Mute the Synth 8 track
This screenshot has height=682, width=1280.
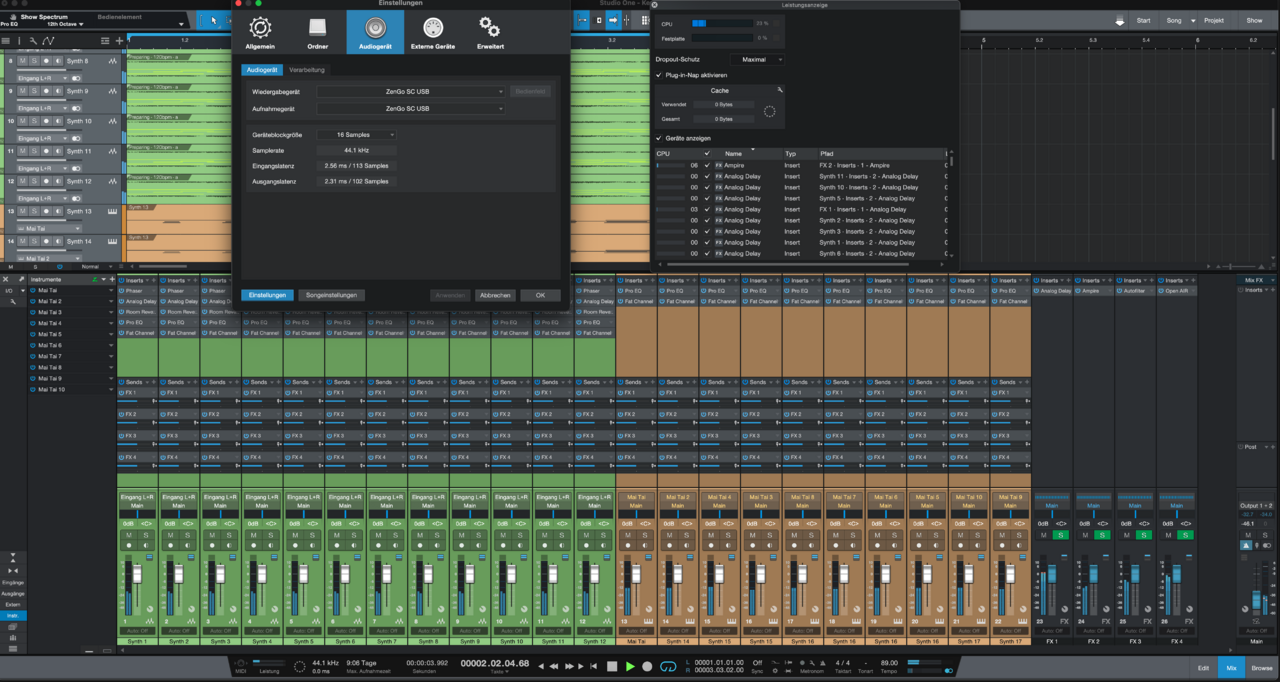[22, 61]
